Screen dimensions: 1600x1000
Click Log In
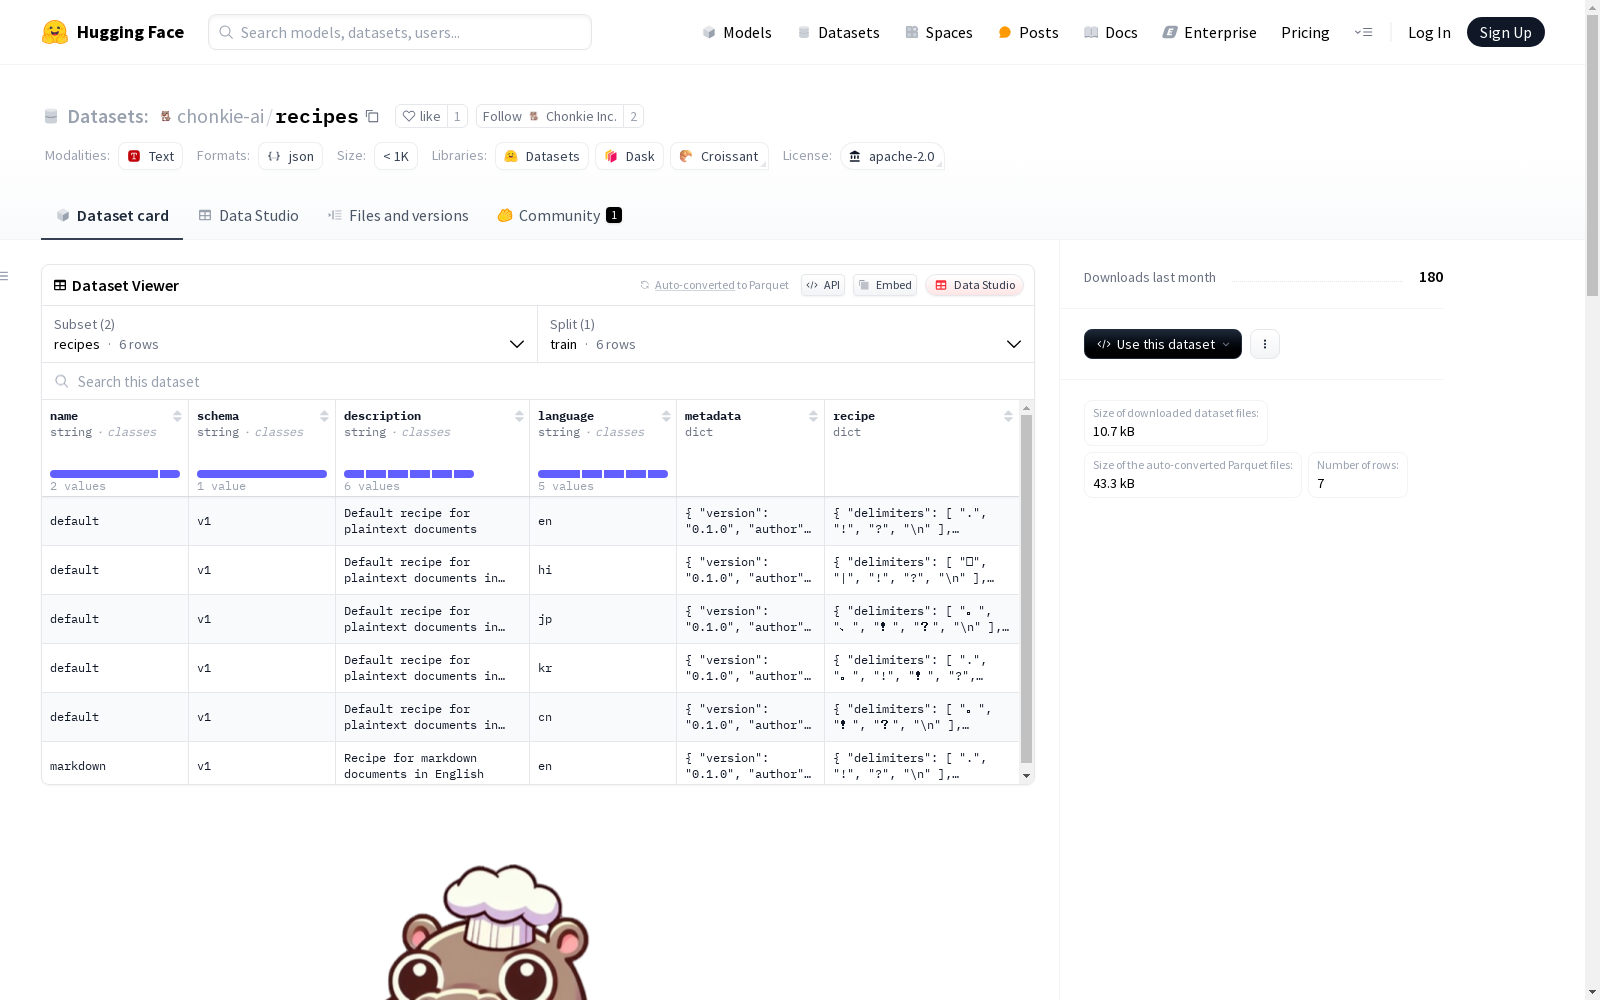click(x=1429, y=32)
